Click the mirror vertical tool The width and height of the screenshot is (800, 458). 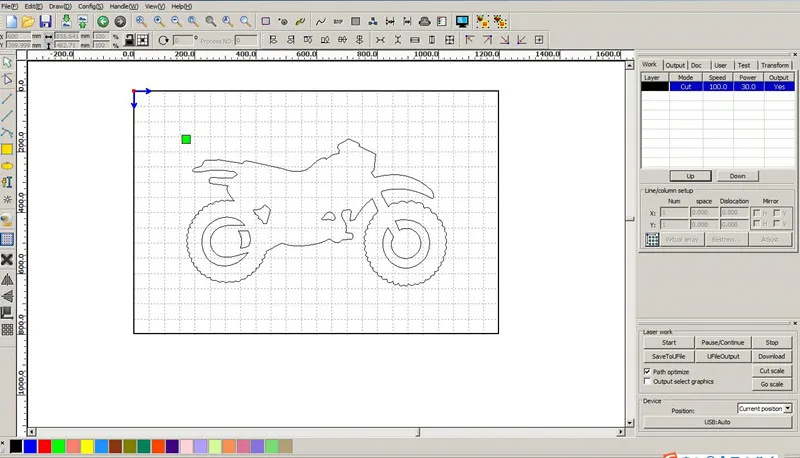(7, 296)
